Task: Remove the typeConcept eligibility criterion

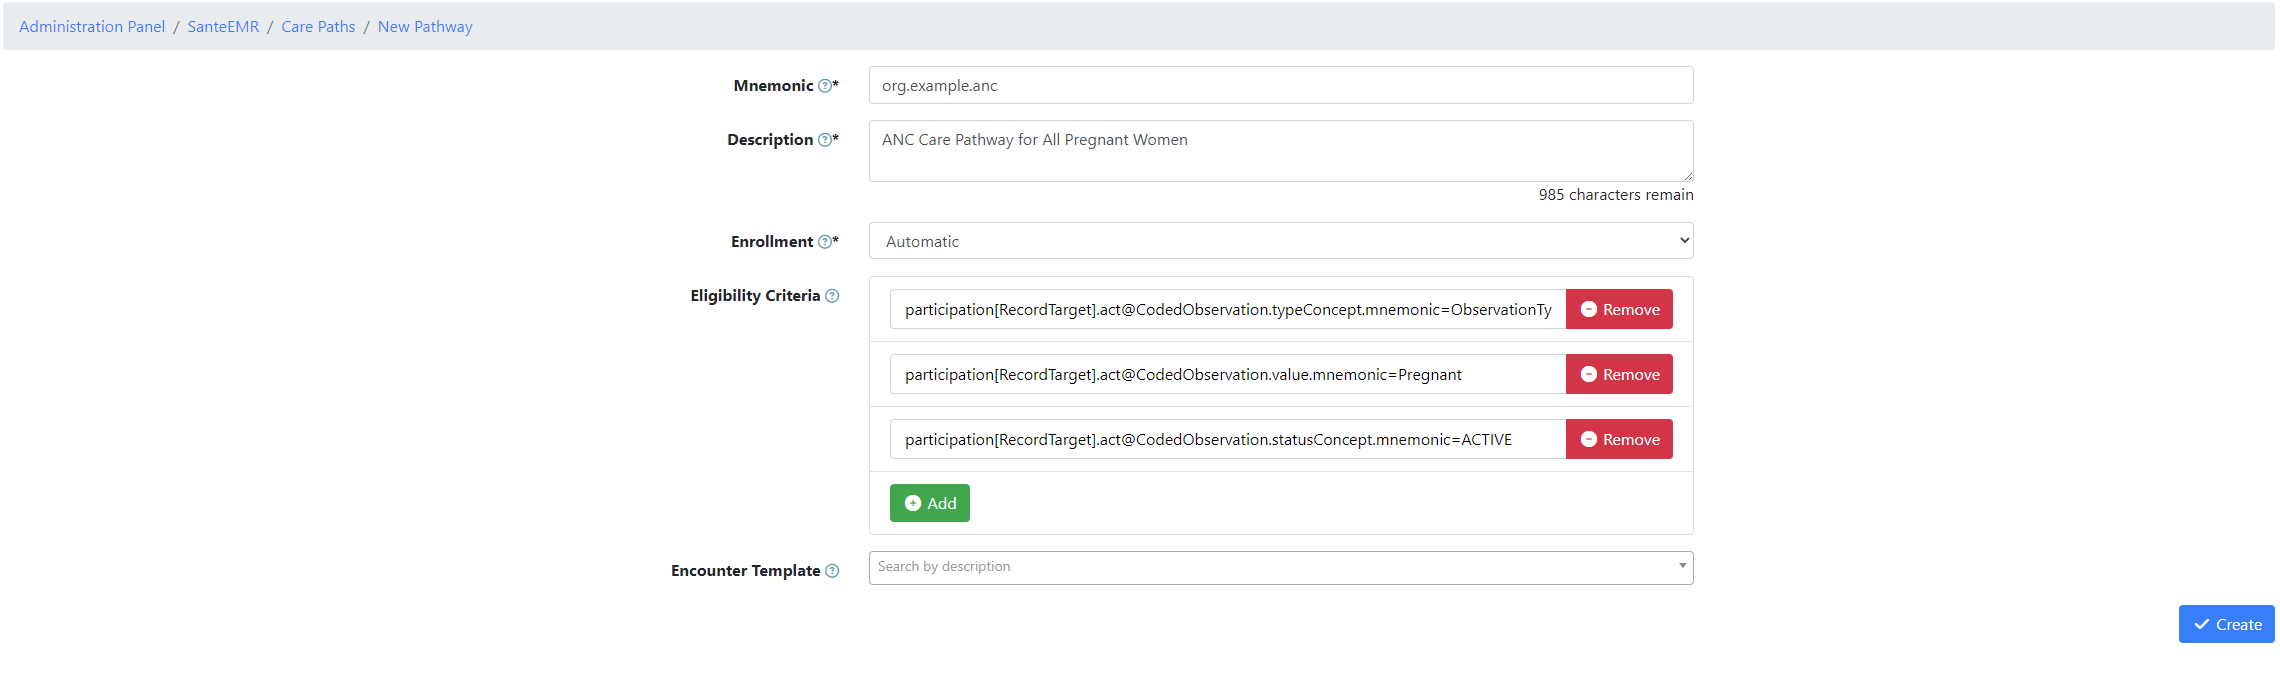Action: coord(1618,310)
